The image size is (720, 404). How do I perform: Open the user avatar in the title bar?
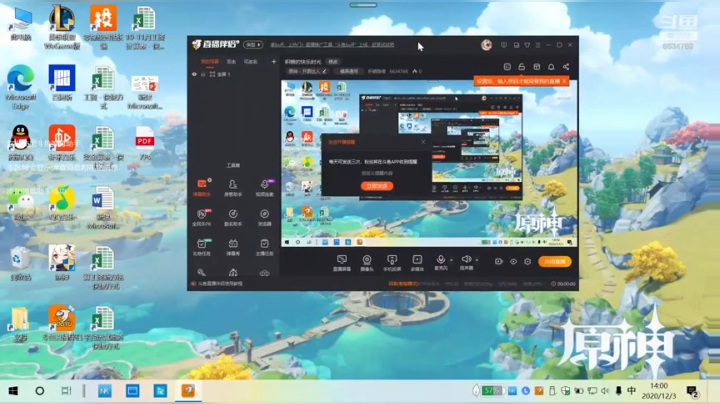click(x=486, y=45)
